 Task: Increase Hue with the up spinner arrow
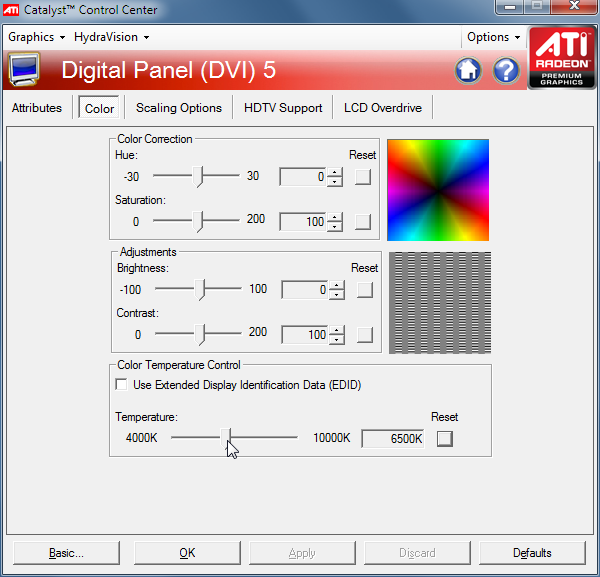click(x=335, y=172)
